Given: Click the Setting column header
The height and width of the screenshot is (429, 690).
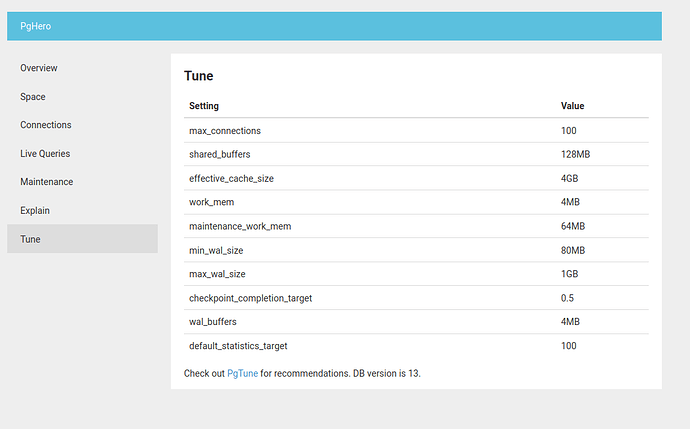Looking at the screenshot, I should pyautogui.click(x=204, y=106).
